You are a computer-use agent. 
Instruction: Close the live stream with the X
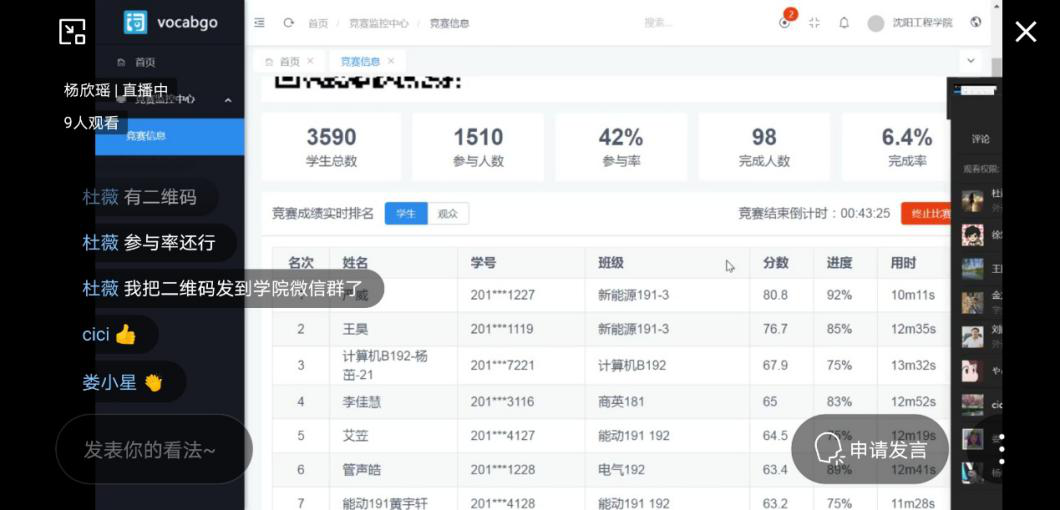point(1025,32)
